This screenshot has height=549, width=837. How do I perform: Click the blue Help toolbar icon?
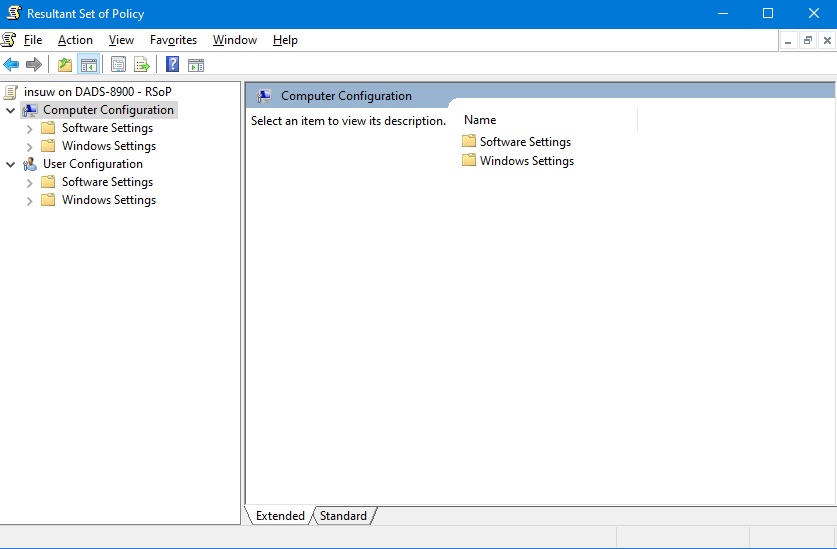(x=172, y=65)
